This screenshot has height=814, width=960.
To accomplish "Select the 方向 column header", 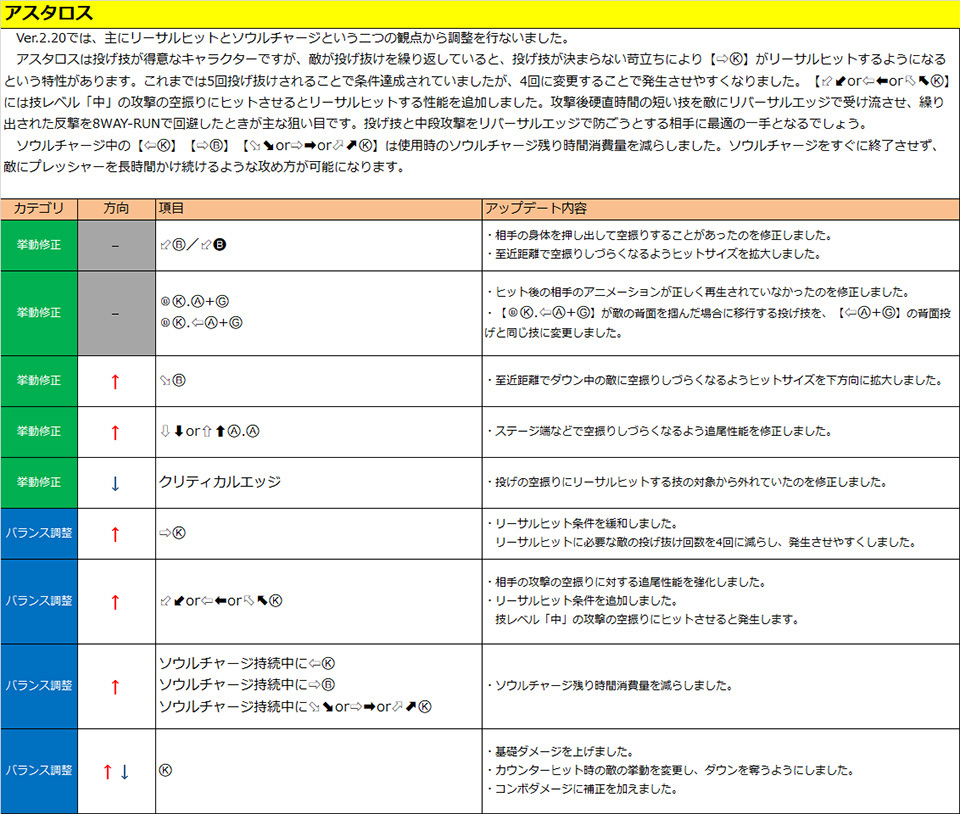I will (116, 209).
